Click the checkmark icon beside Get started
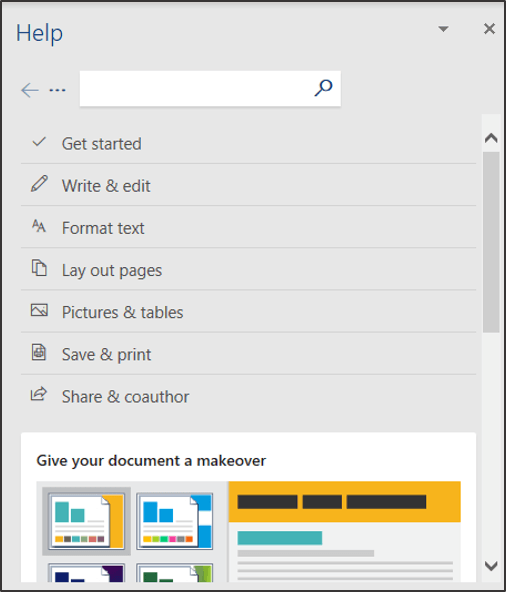Image resolution: width=506 pixels, height=592 pixels. tap(39, 142)
